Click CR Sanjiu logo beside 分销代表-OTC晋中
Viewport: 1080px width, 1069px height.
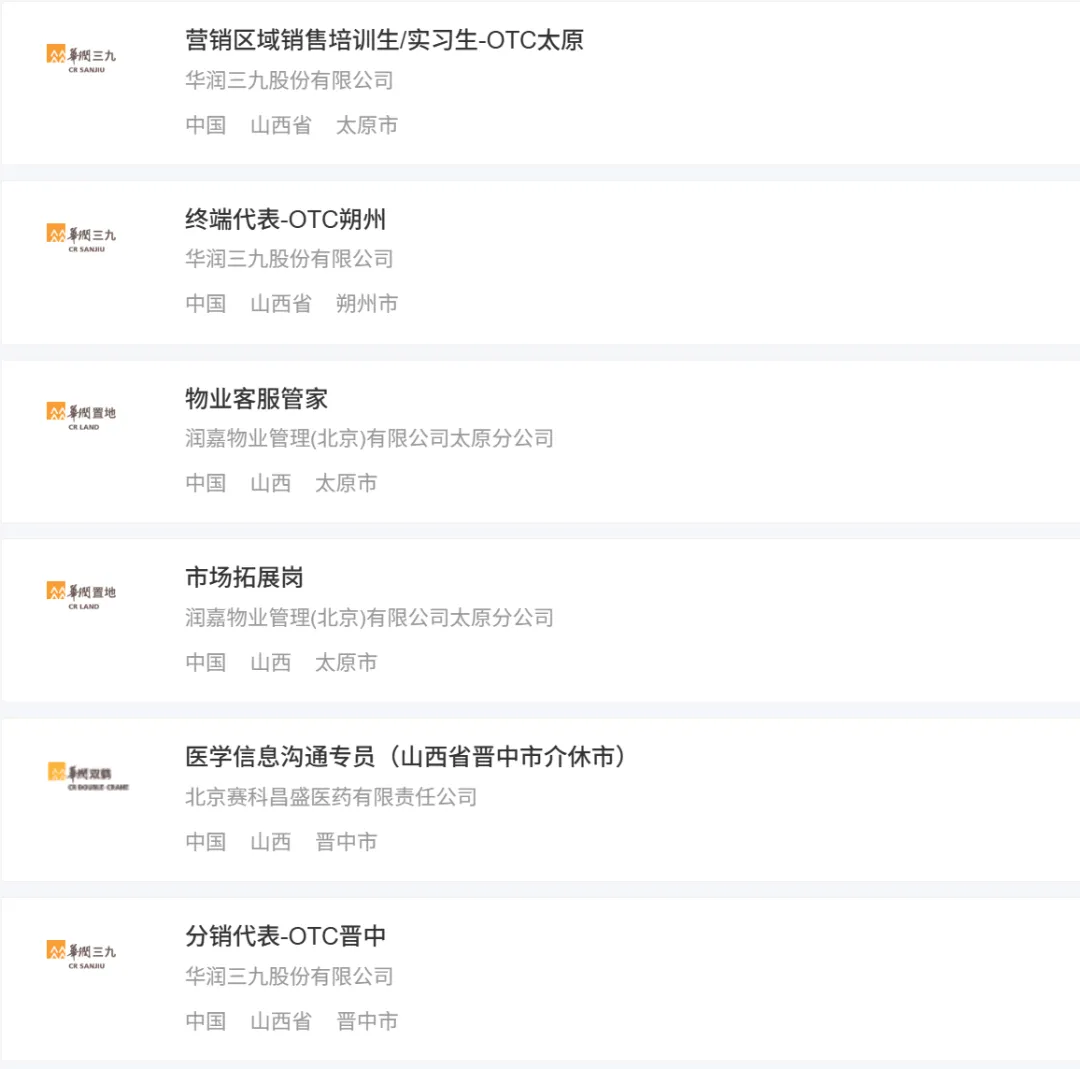coord(81,954)
